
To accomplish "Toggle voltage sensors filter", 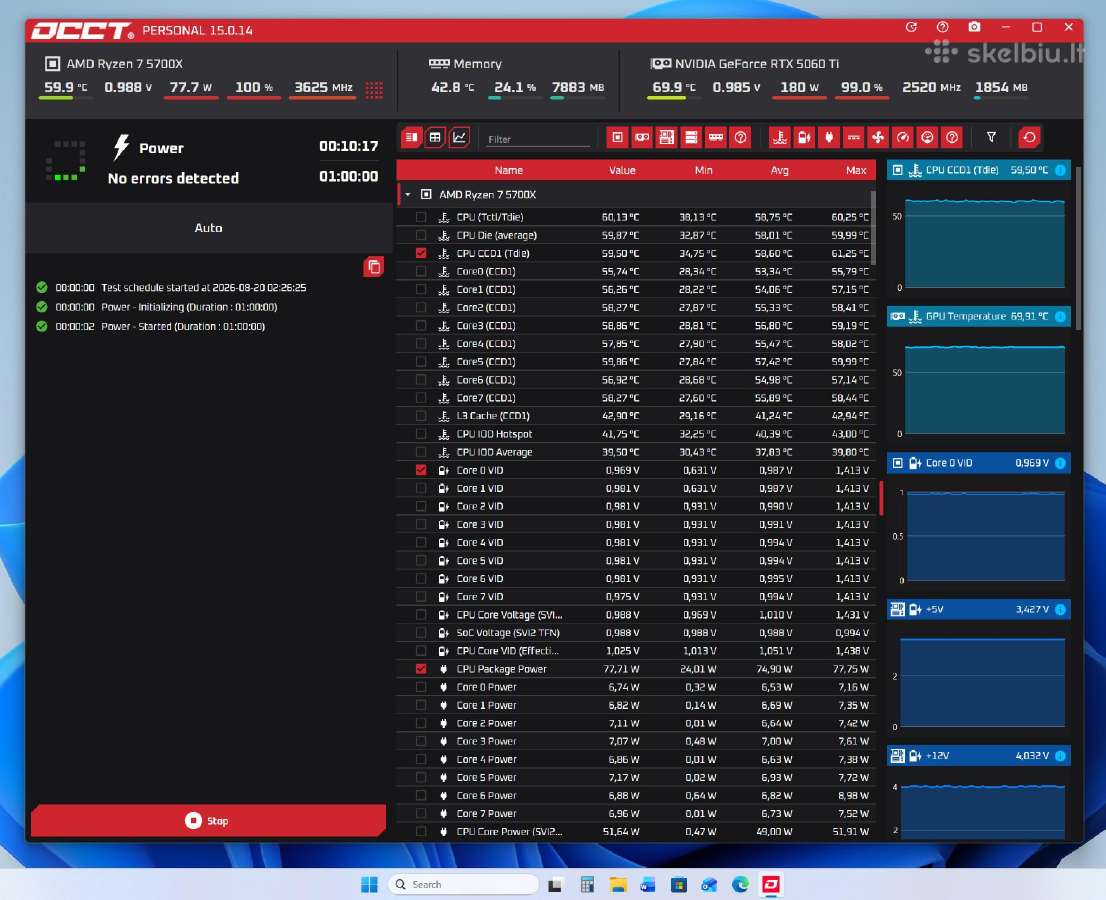I will pyautogui.click(x=804, y=138).
